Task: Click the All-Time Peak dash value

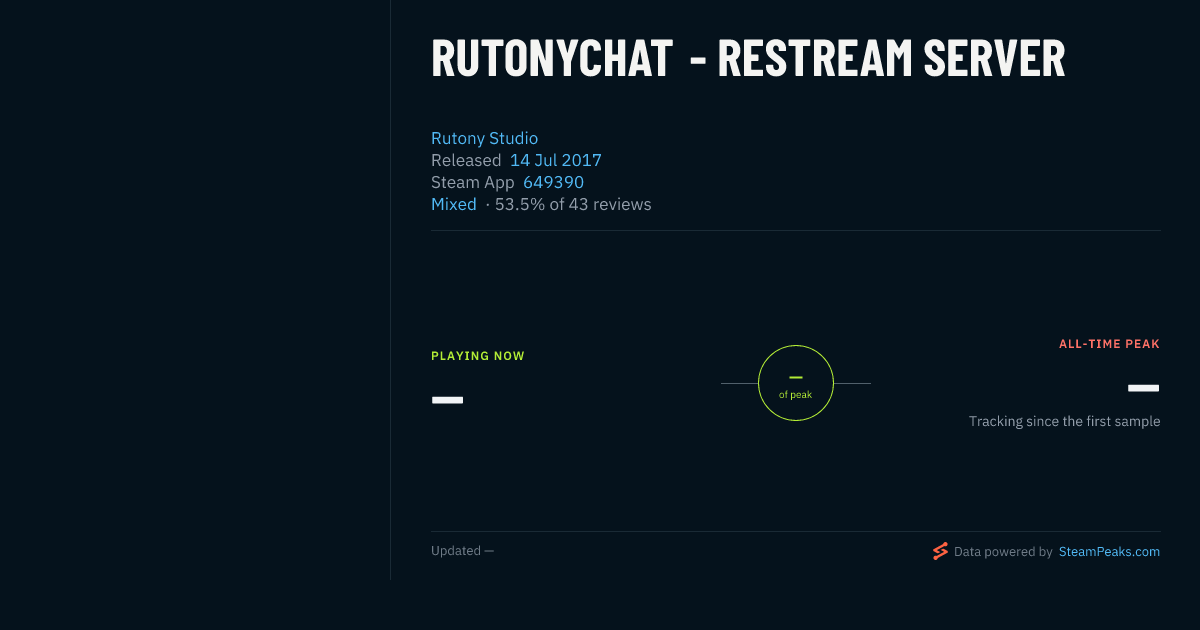Action: coord(1143,388)
